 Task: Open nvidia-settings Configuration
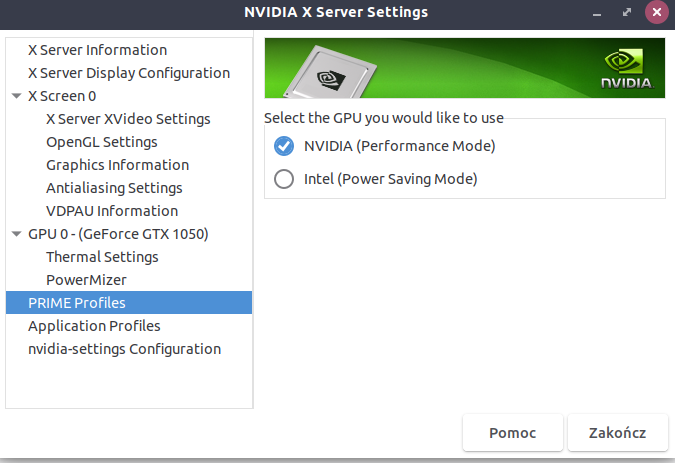[124, 349]
